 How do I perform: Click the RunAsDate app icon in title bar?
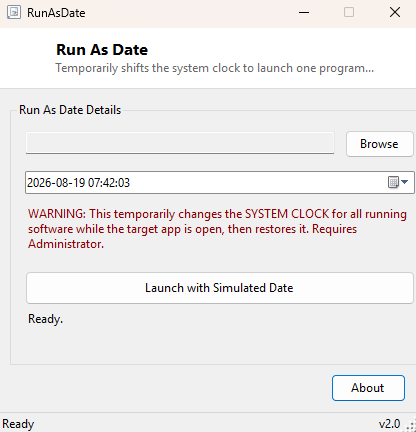(14, 12)
